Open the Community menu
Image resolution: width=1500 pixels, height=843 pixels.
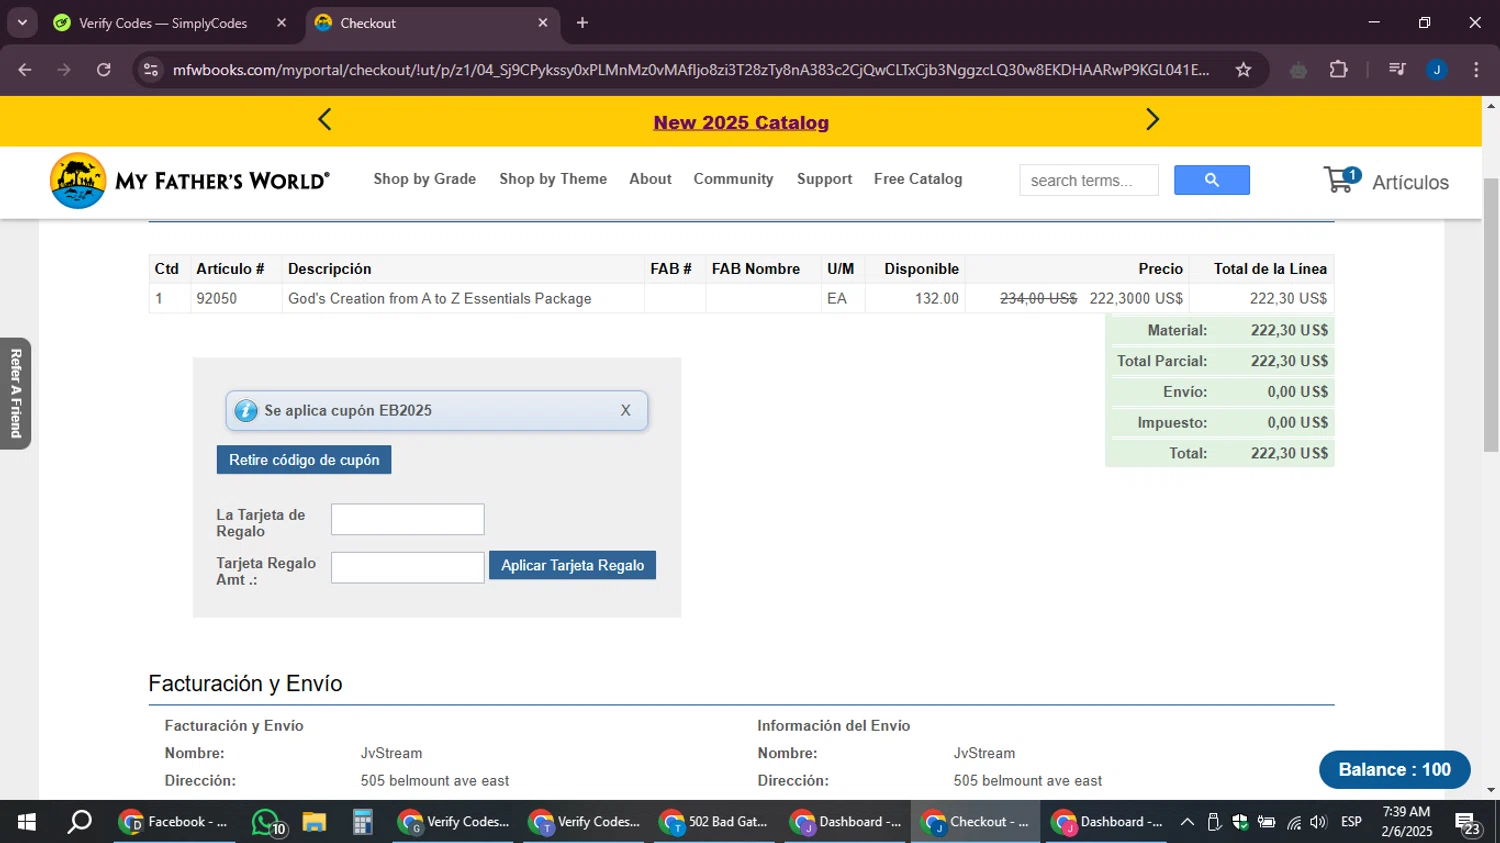733,179
